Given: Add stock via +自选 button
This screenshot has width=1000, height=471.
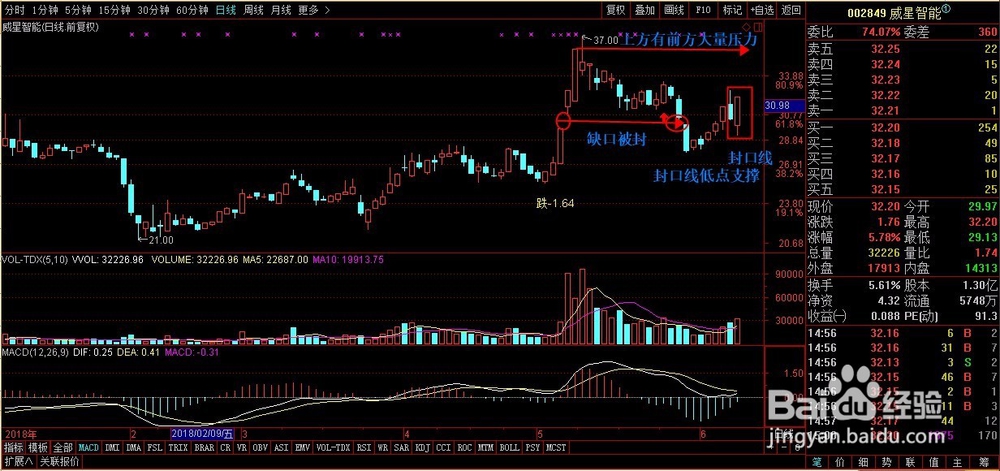Looking at the screenshot, I should point(762,10).
